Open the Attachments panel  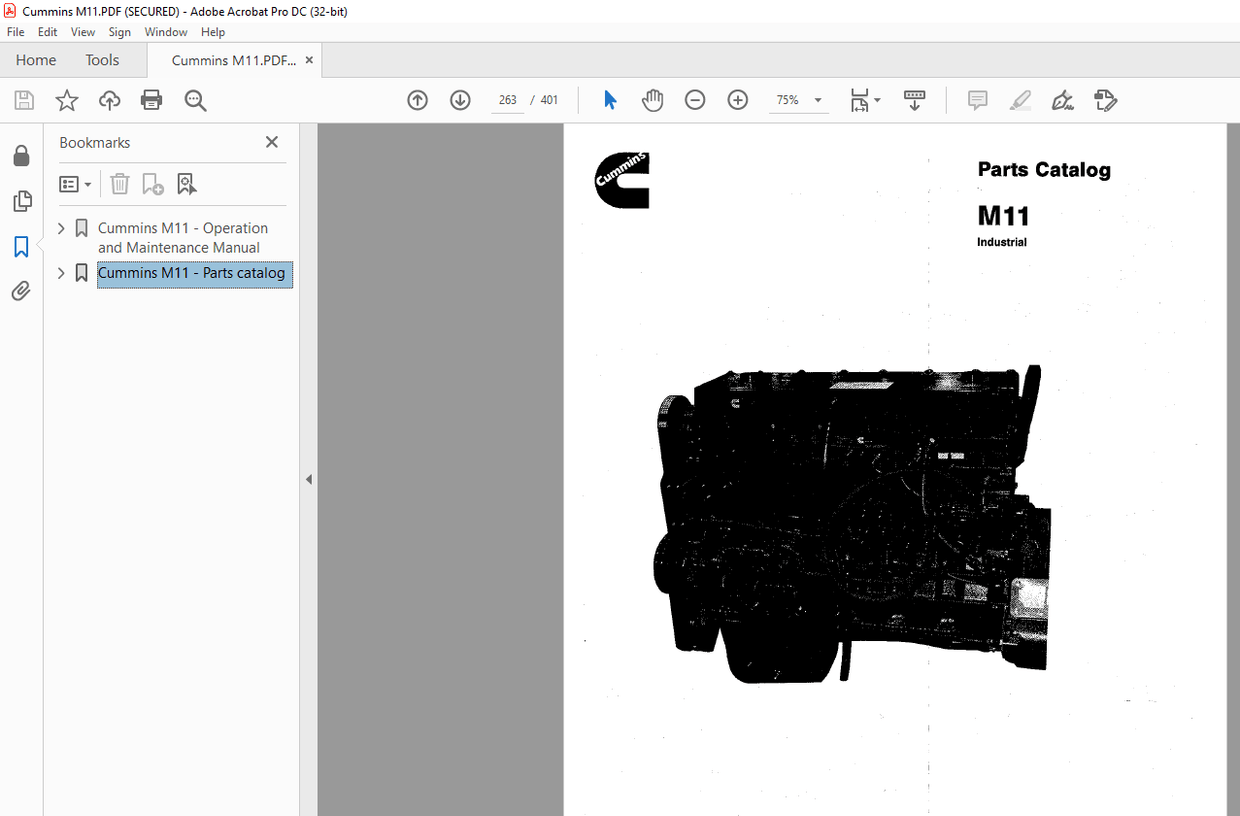pos(22,291)
